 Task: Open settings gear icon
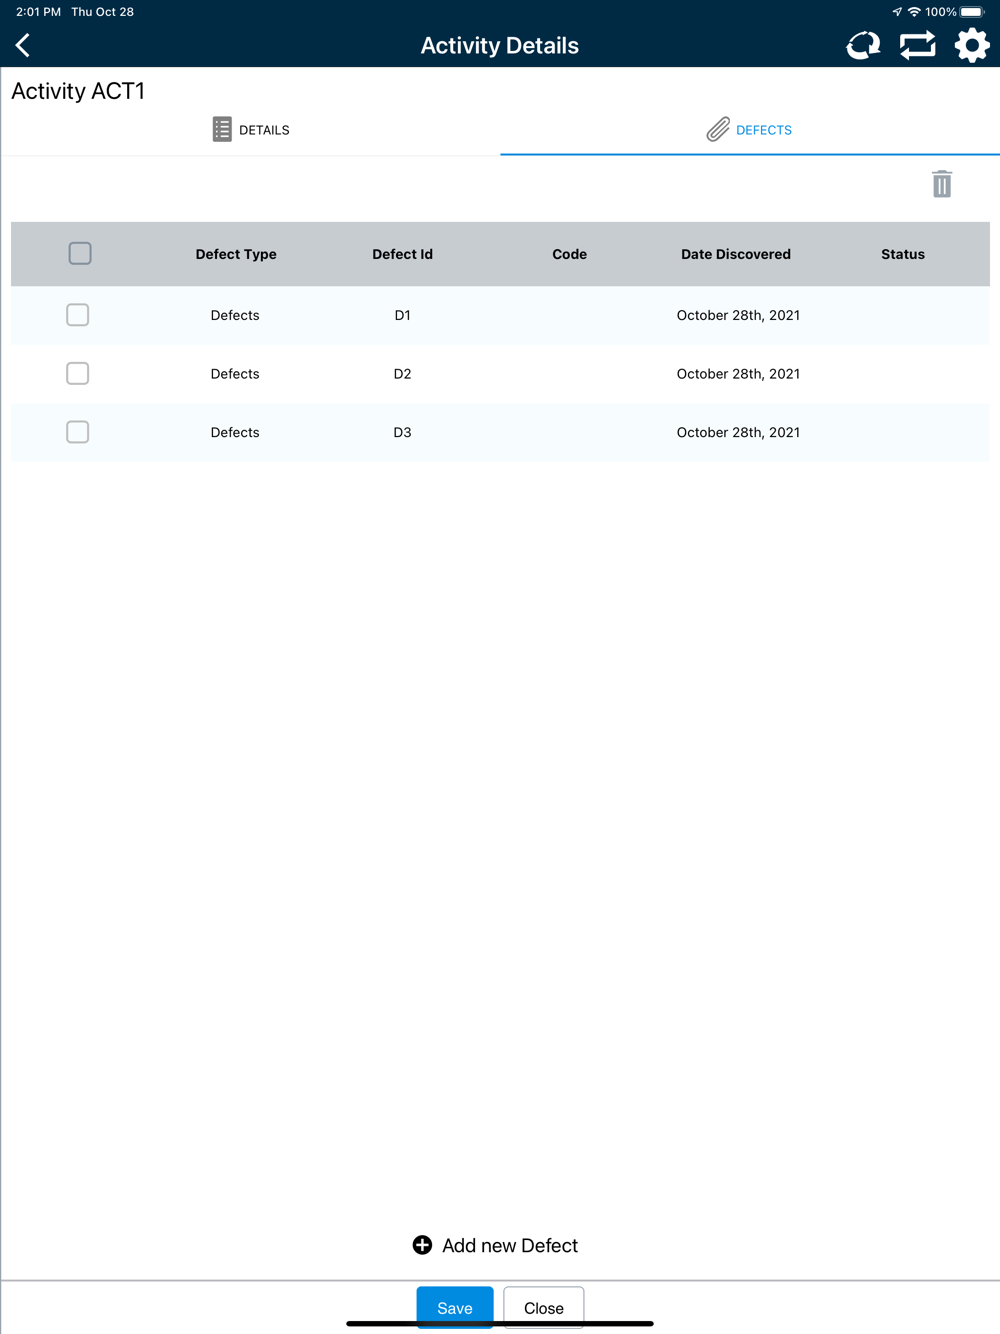[x=971, y=45]
